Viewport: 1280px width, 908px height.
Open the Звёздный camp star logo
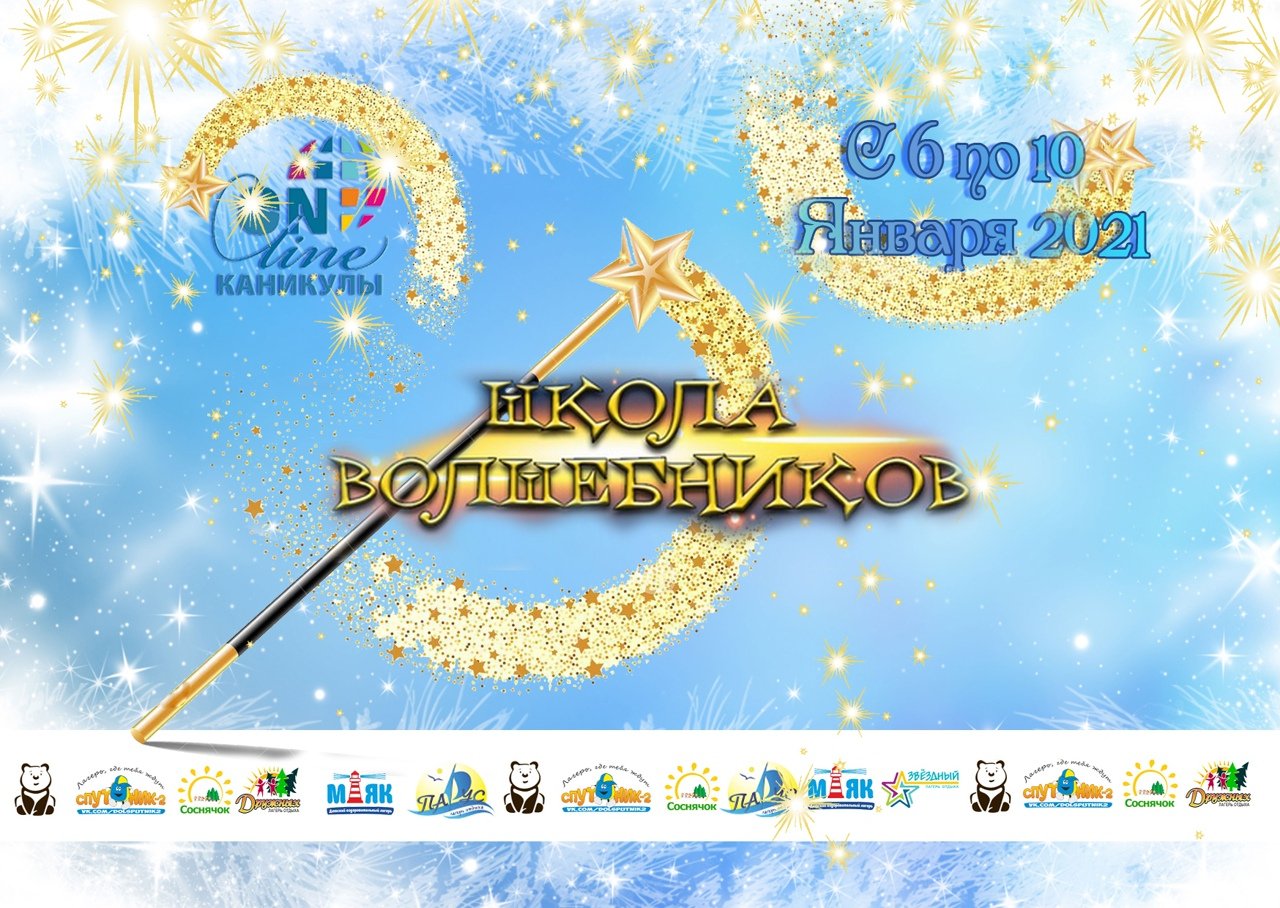[920, 787]
